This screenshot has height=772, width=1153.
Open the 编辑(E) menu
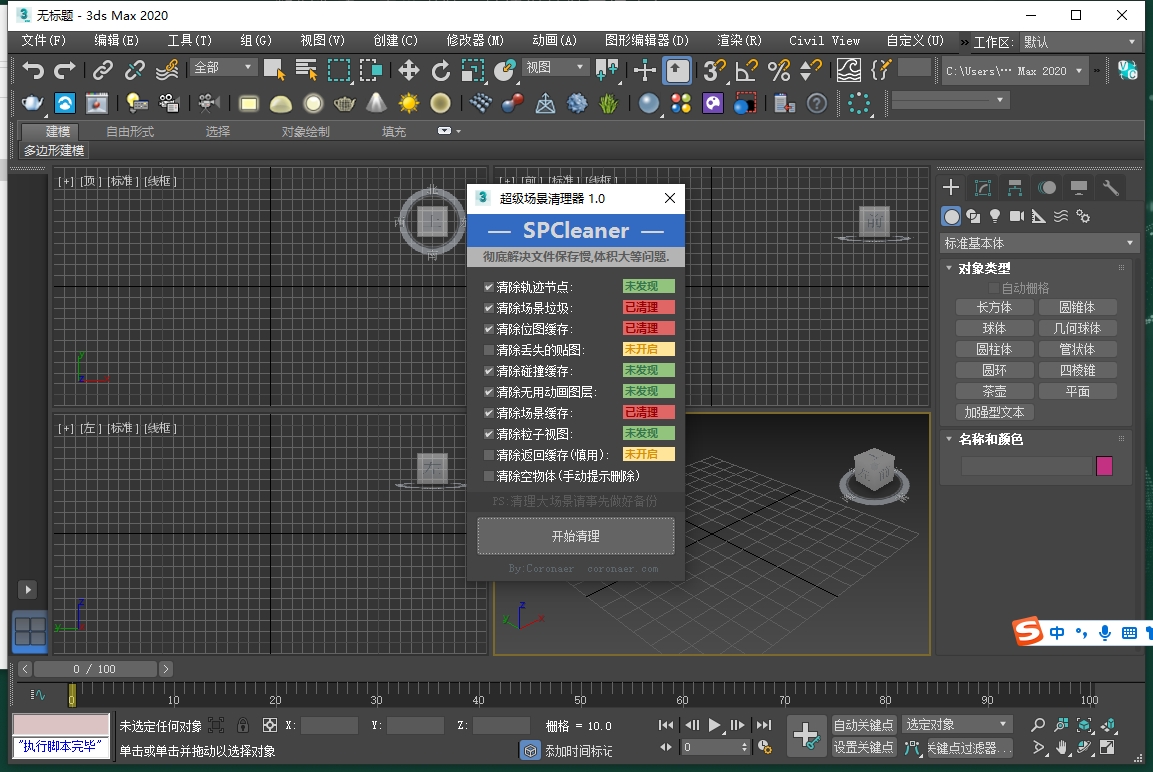coord(116,40)
